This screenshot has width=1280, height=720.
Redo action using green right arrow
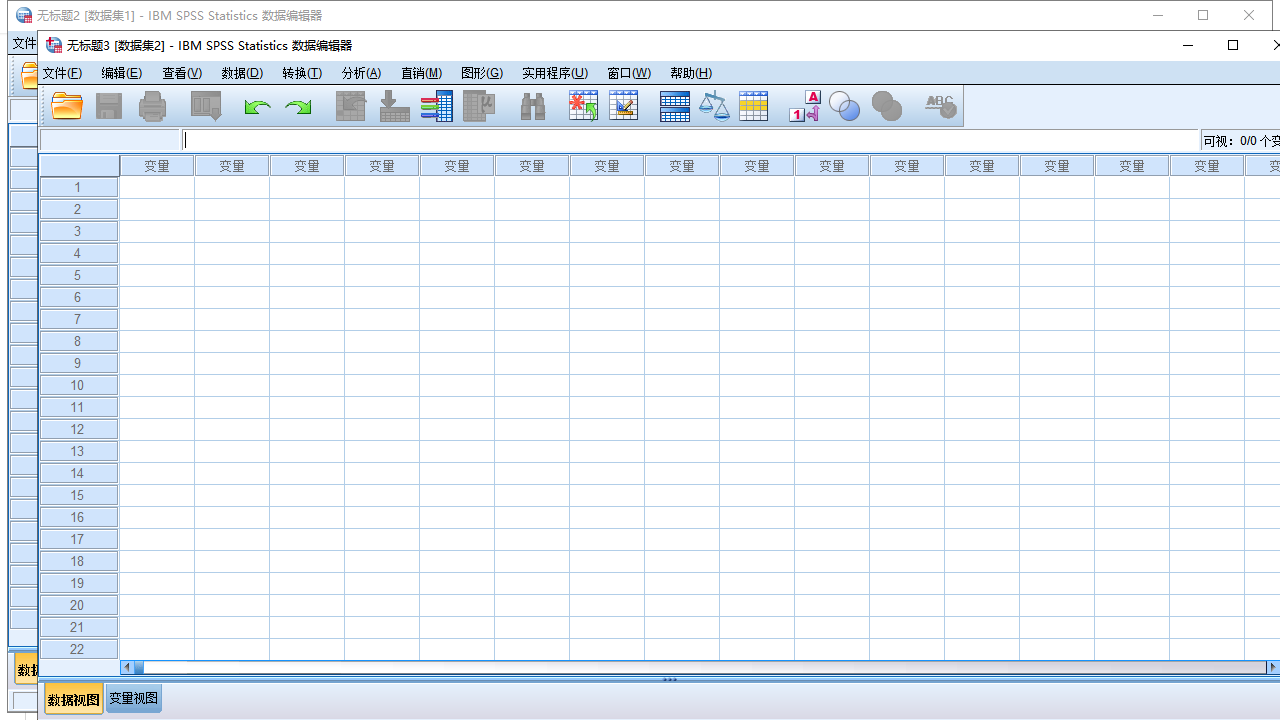tap(298, 106)
